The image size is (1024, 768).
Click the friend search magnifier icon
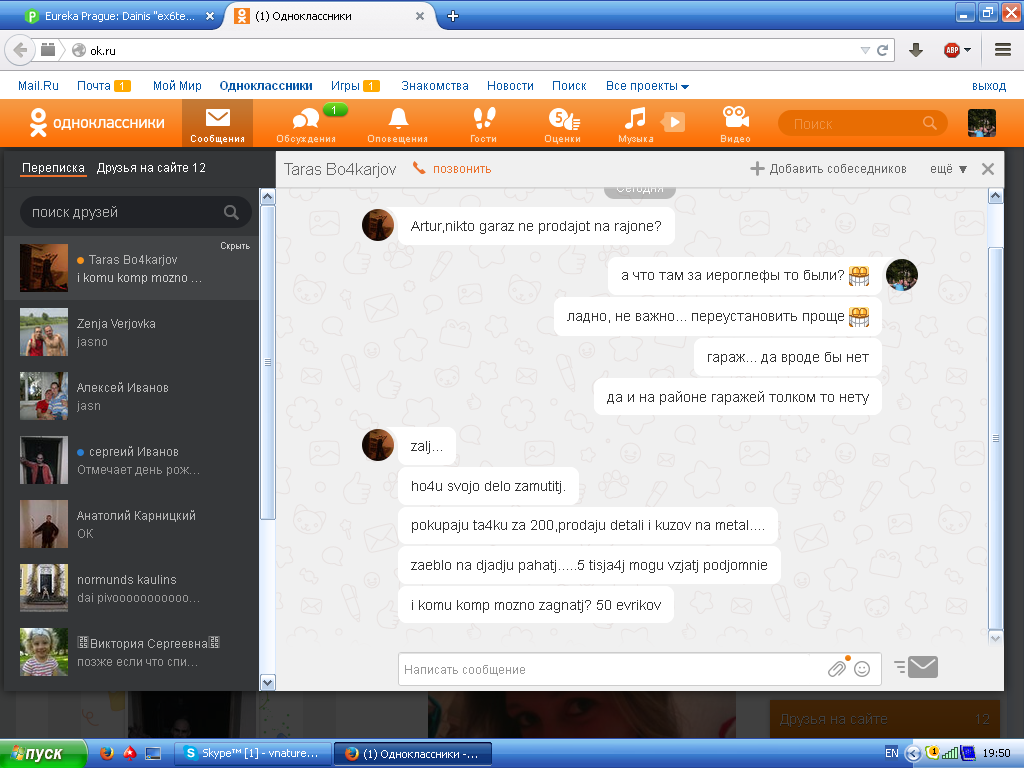click(x=231, y=212)
